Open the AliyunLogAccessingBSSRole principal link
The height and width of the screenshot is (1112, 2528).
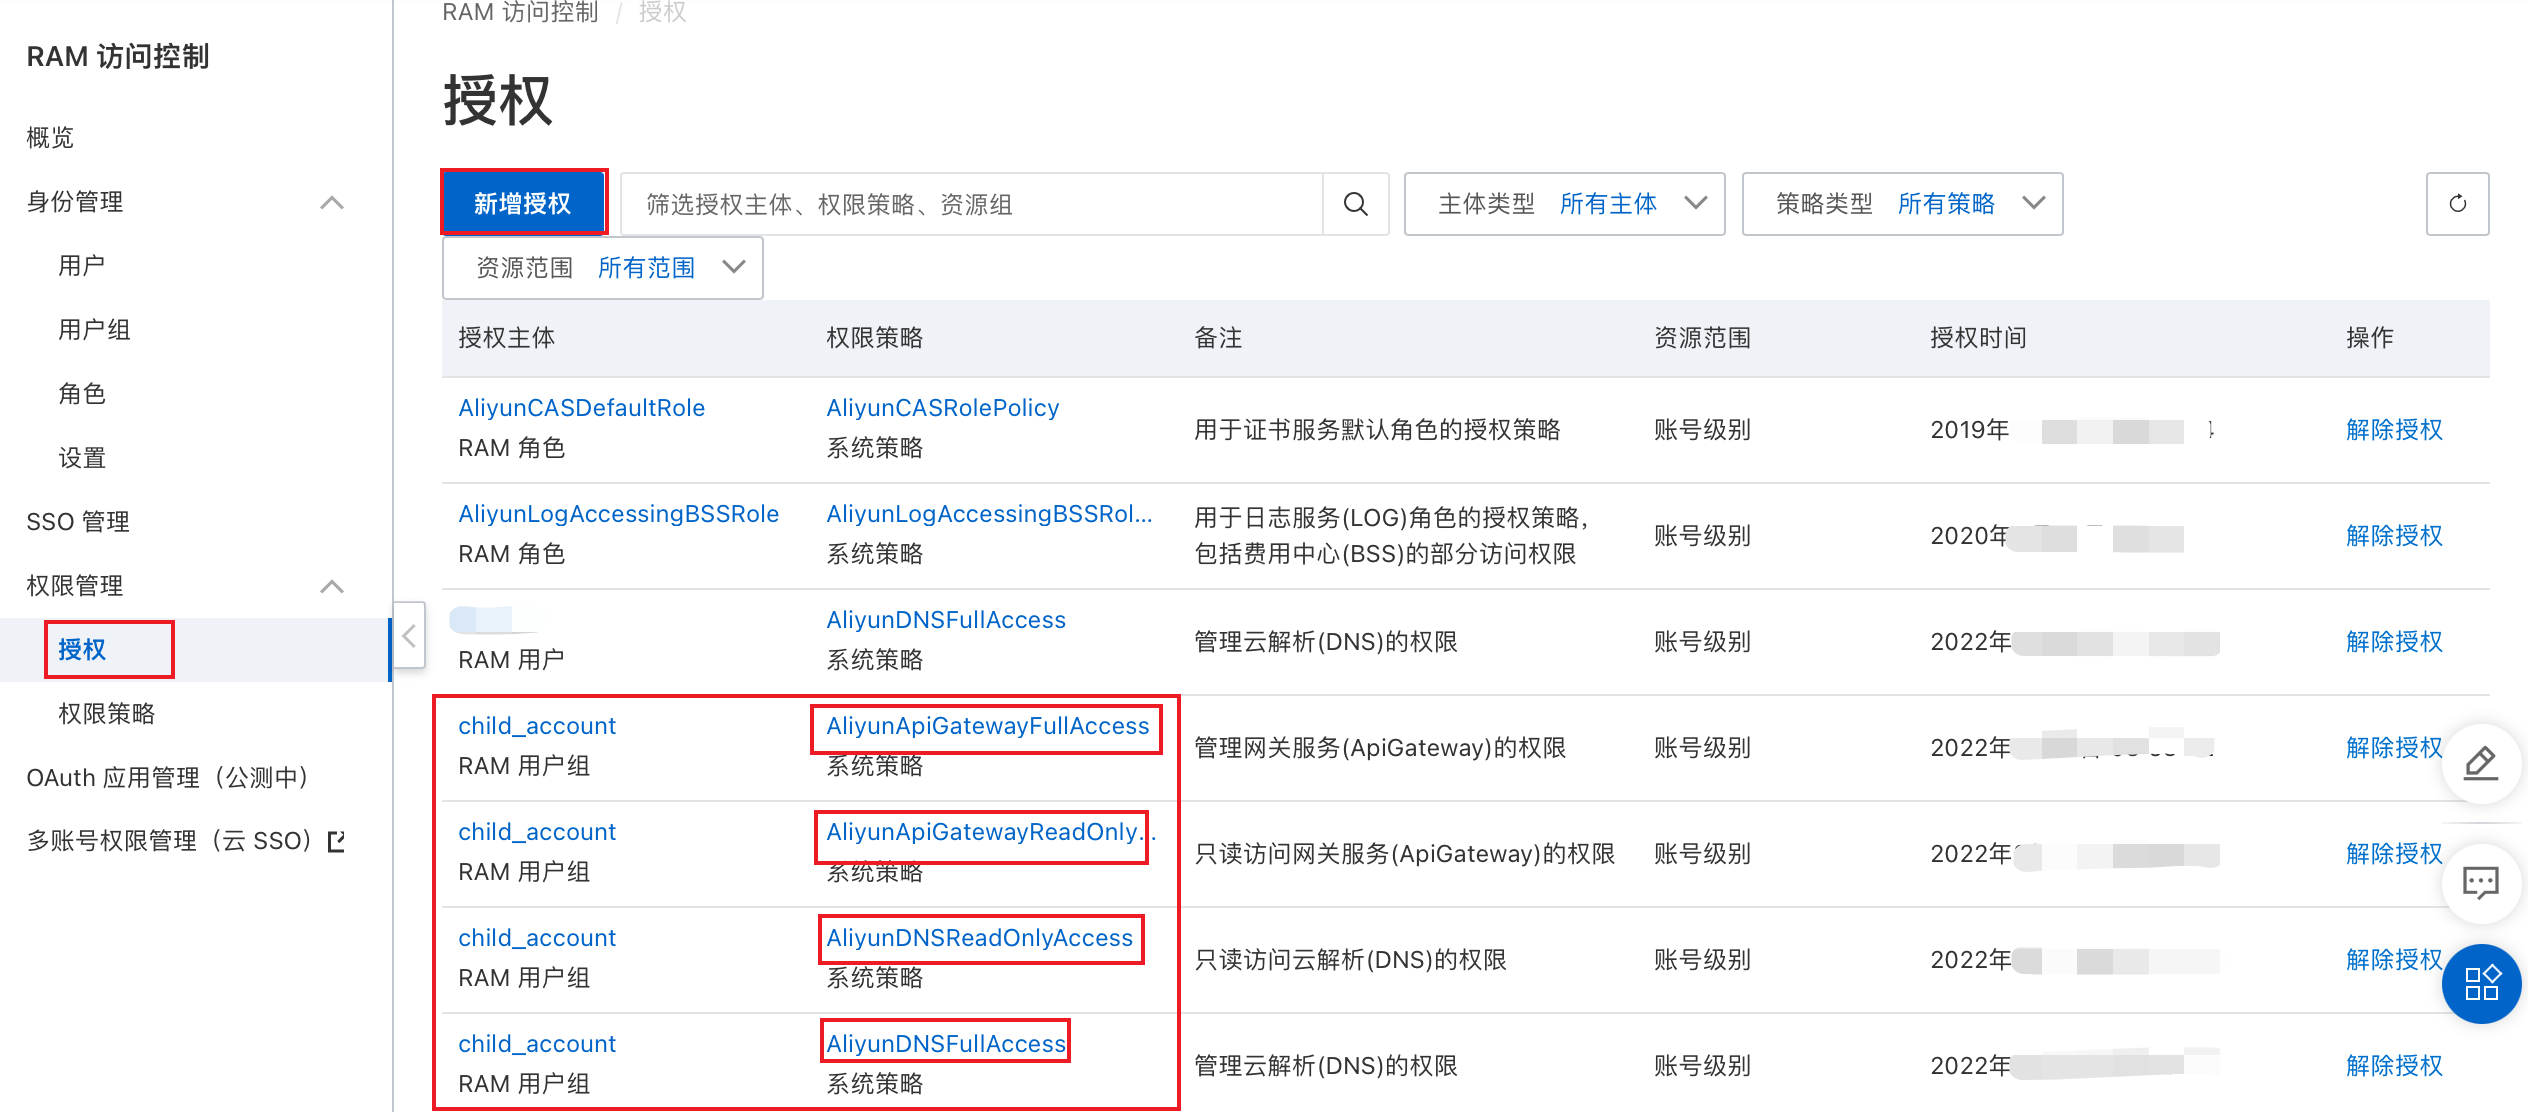click(x=618, y=514)
